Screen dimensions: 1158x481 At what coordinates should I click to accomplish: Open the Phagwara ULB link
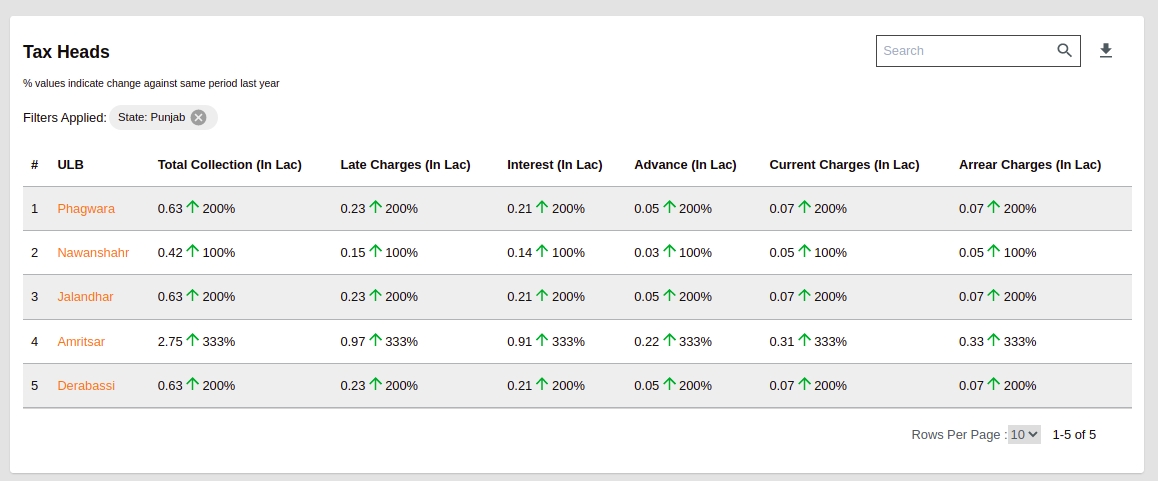click(86, 209)
